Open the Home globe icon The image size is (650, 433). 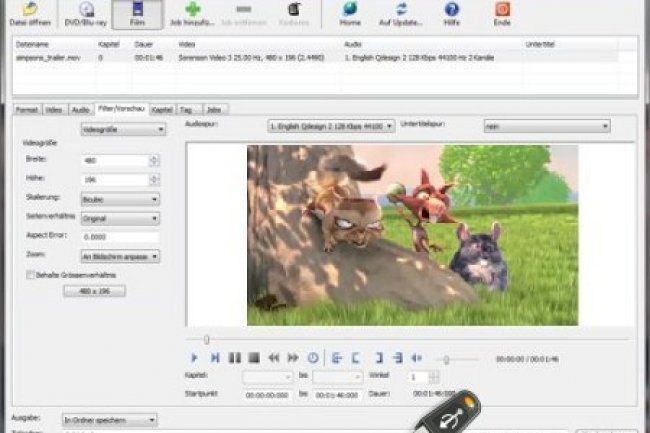click(350, 14)
